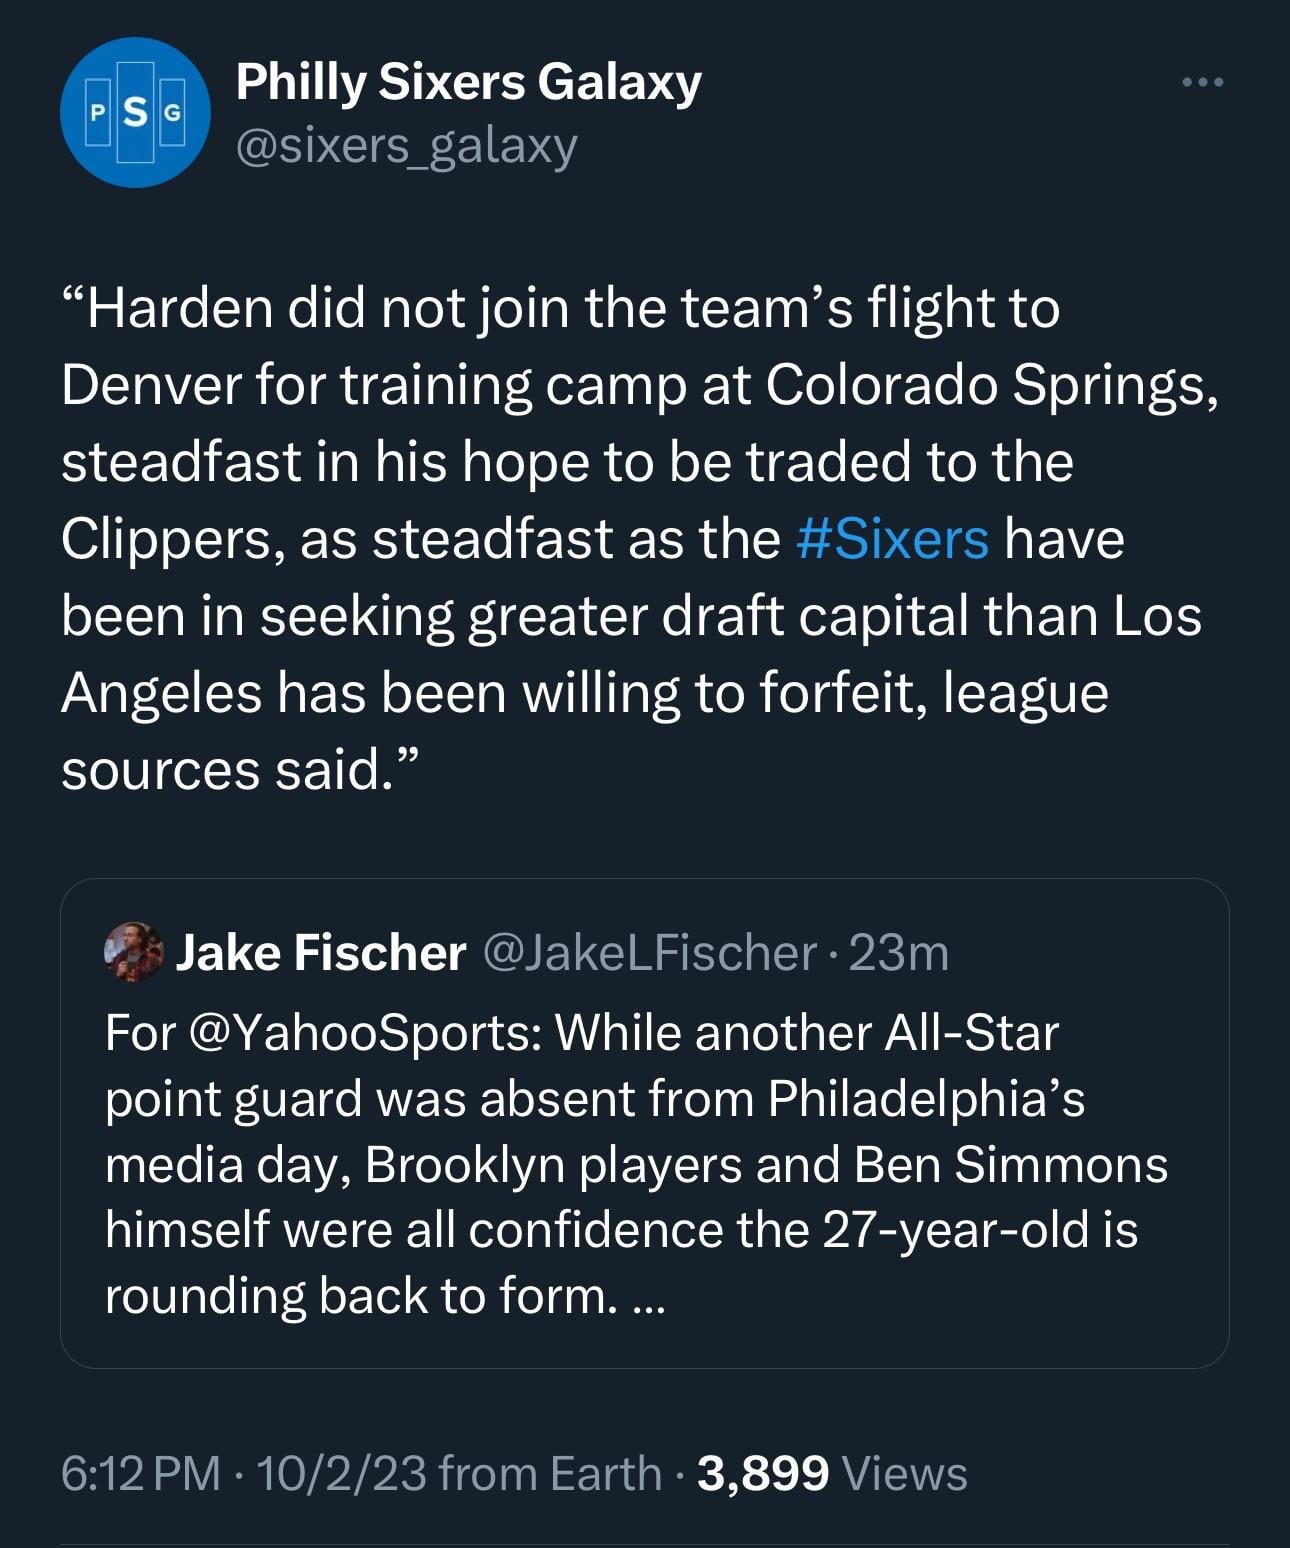Open the PSG profile avatar
1290x1548 pixels.
click(x=135, y=112)
